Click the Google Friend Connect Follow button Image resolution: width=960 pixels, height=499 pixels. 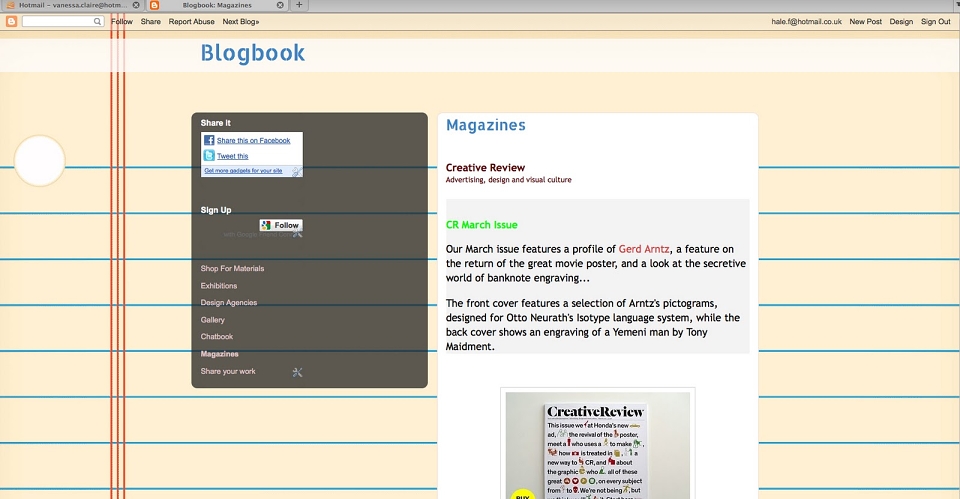pos(281,225)
